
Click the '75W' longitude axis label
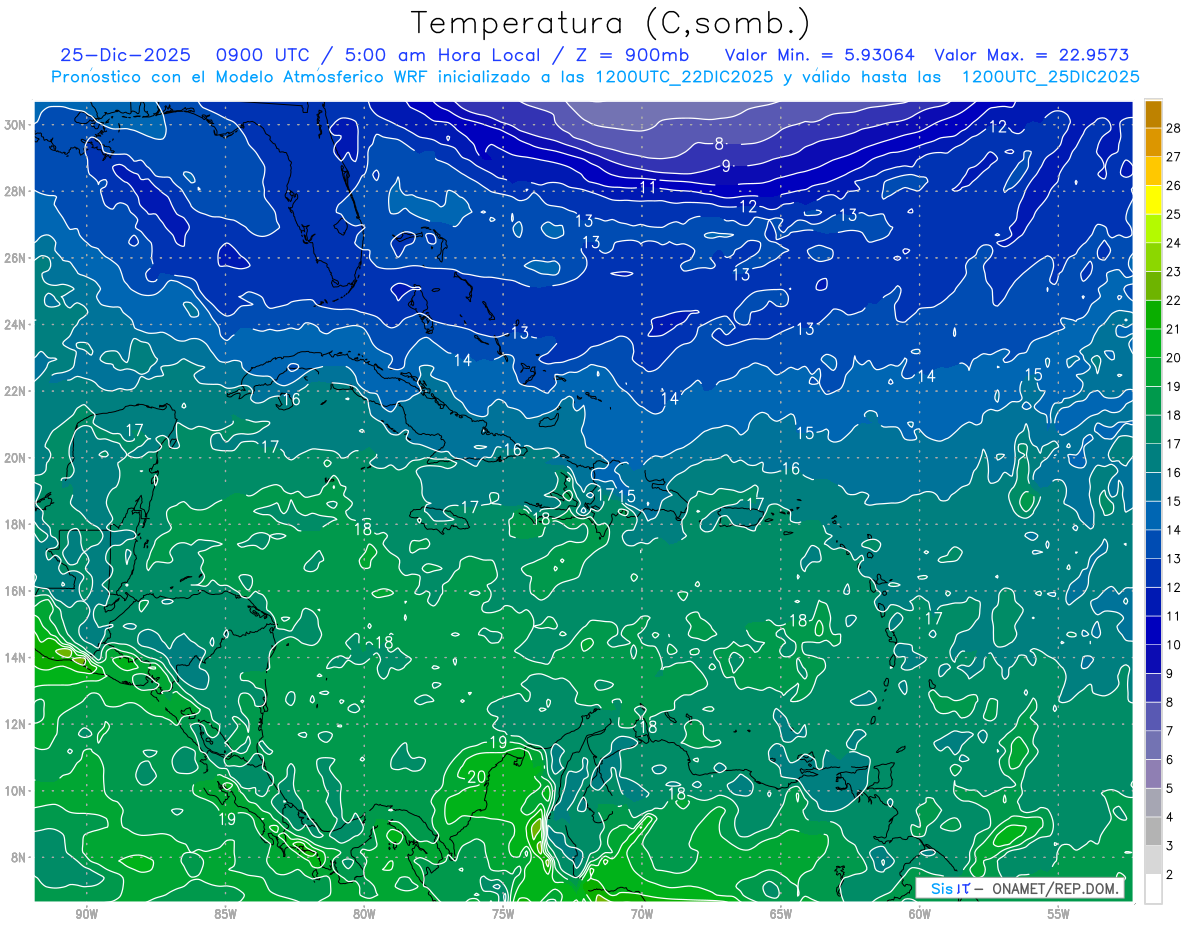click(503, 914)
